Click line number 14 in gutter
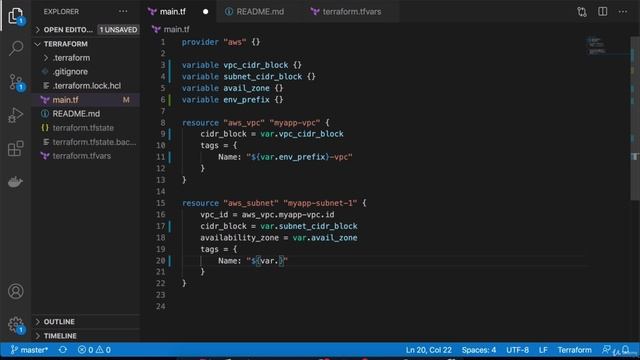Screen dimensions: 640x360 (x=161, y=191)
